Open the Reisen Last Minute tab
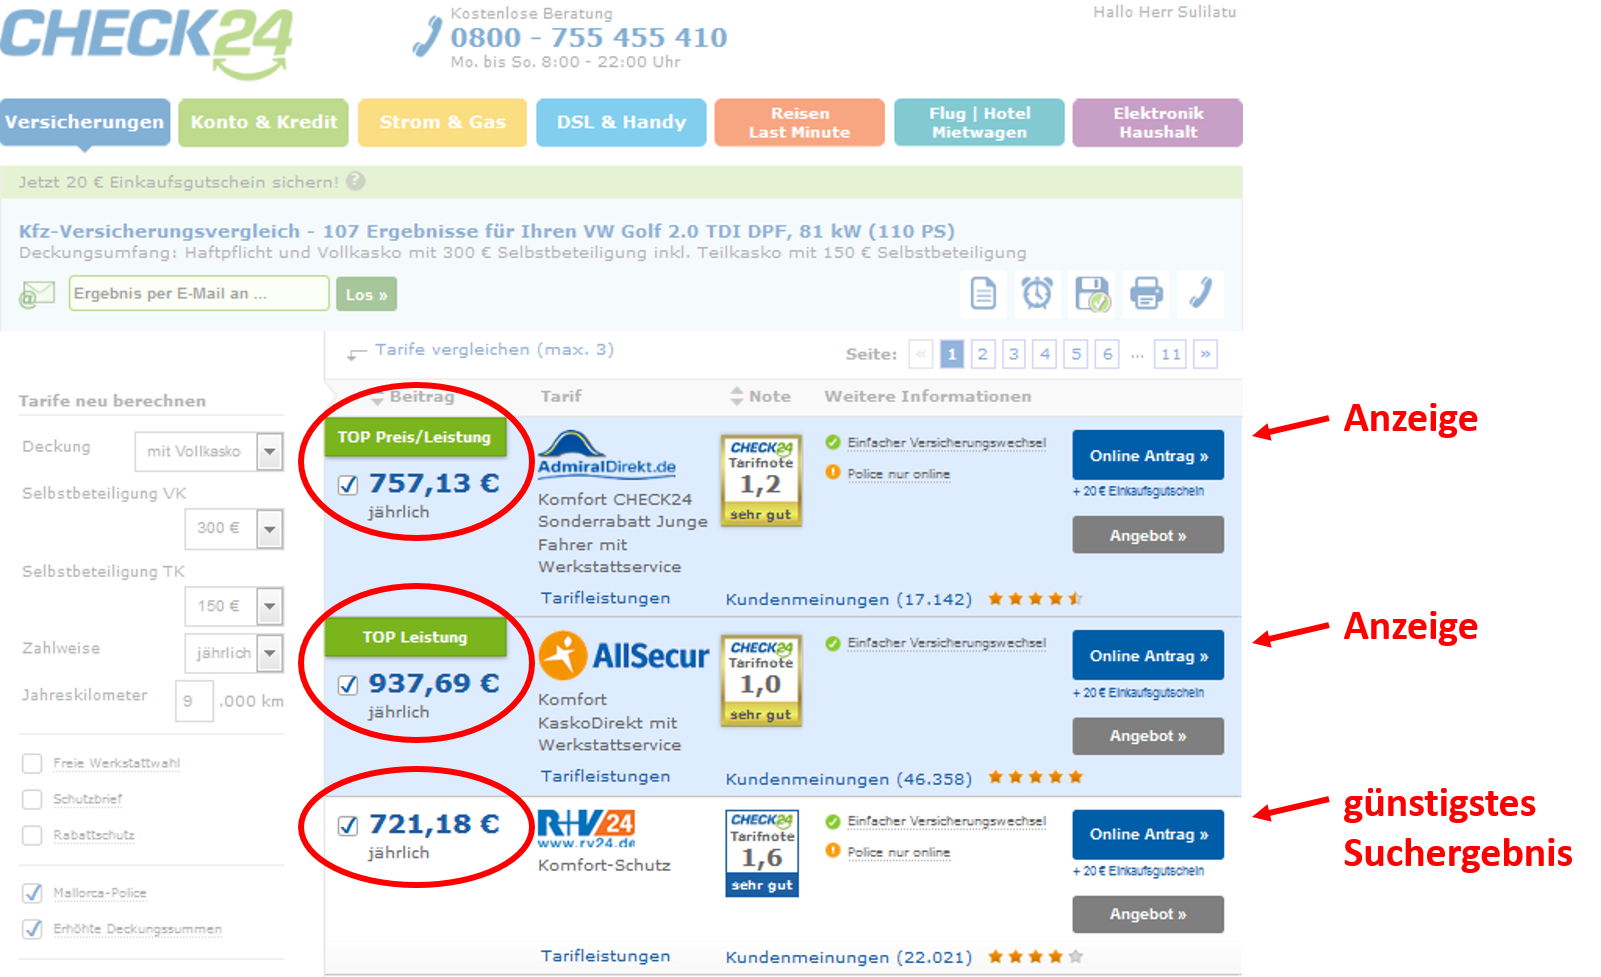1601x977 pixels. click(799, 122)
